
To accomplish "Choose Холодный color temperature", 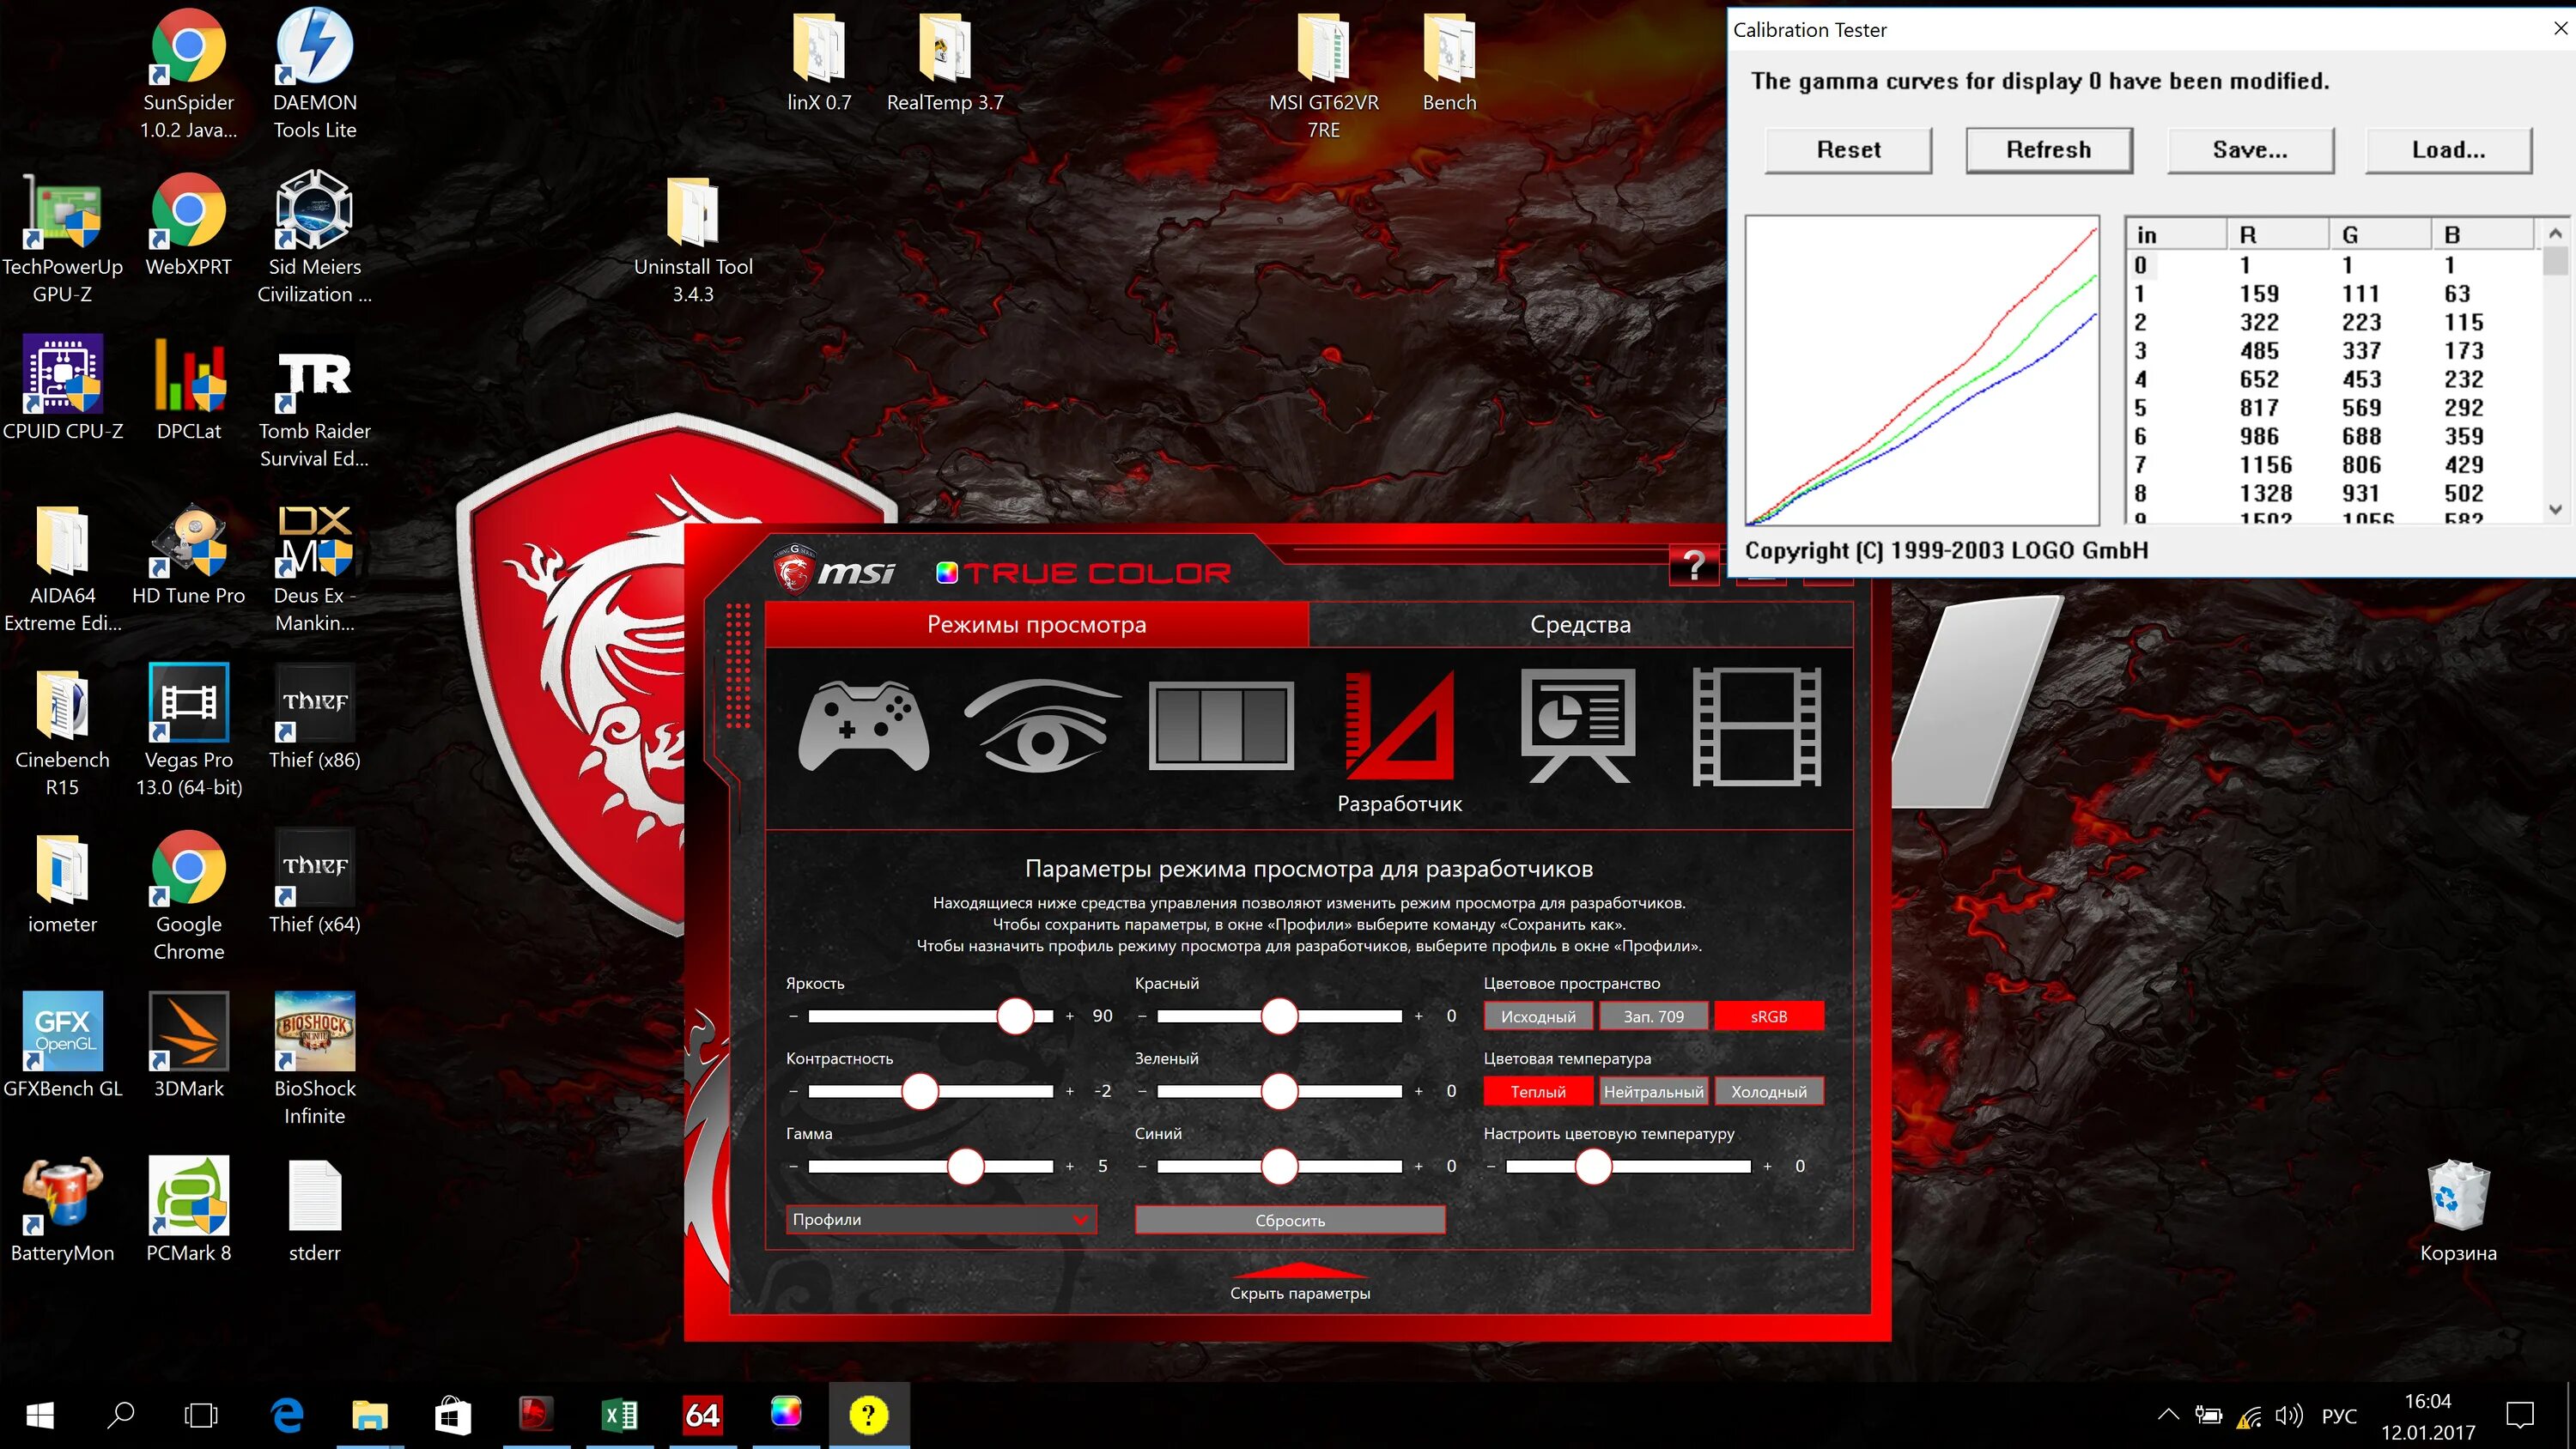I will 1769,1091.
